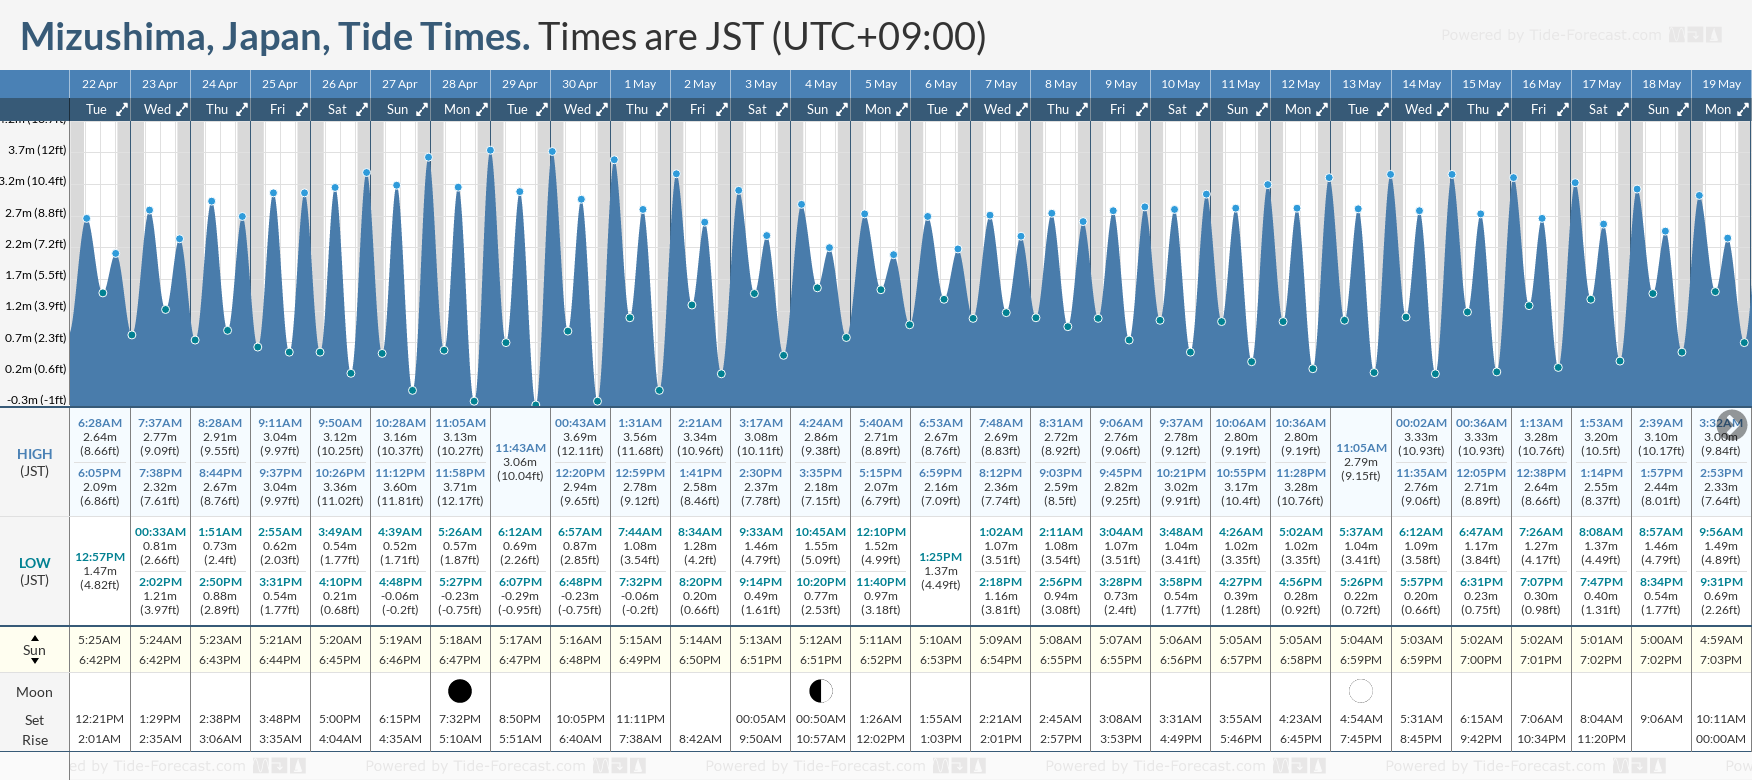Select the 30 Apr date header
This screenshot has height=780, width=1752.
[x=580, y=84]
